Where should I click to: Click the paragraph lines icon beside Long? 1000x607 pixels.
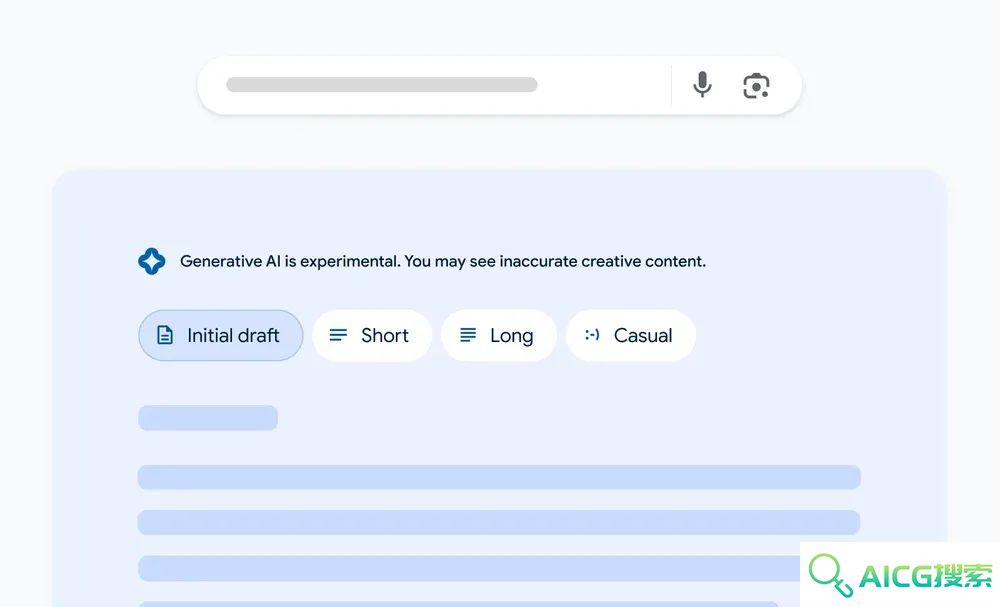pos(468,335)
